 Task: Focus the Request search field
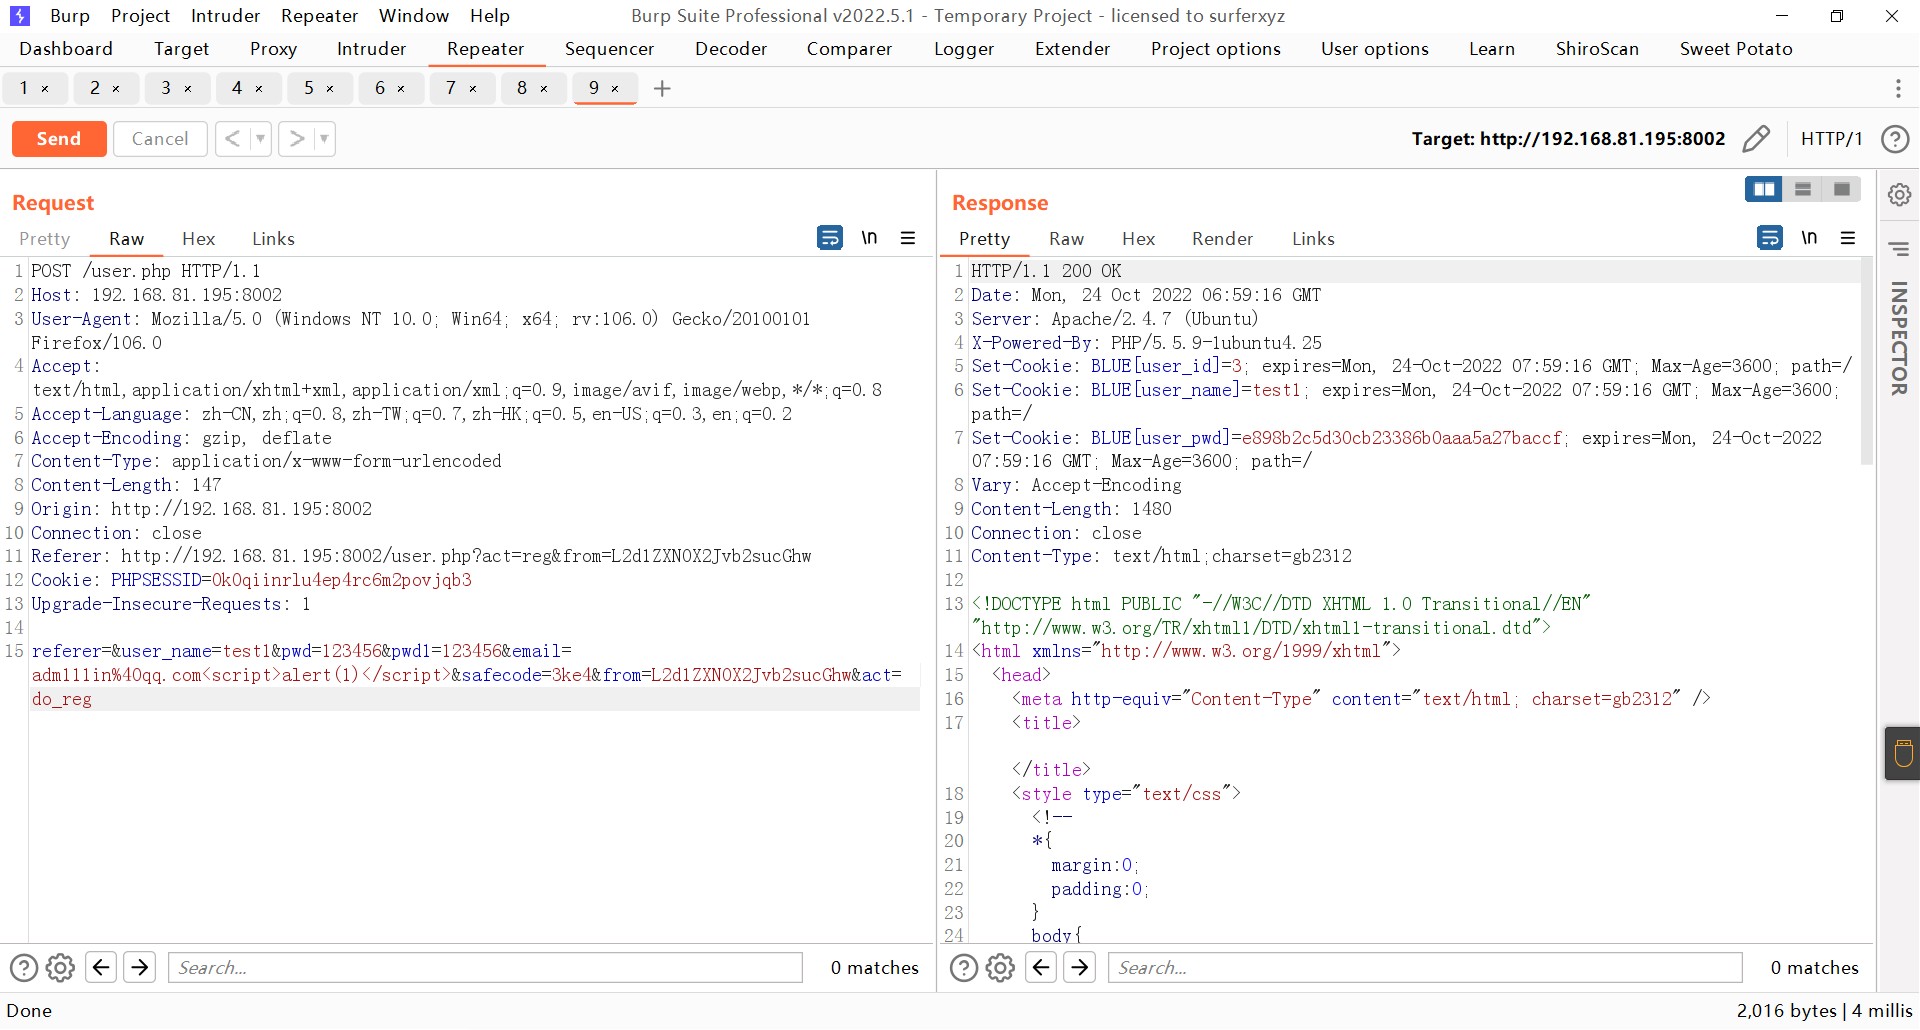click(x=486, y=968)
